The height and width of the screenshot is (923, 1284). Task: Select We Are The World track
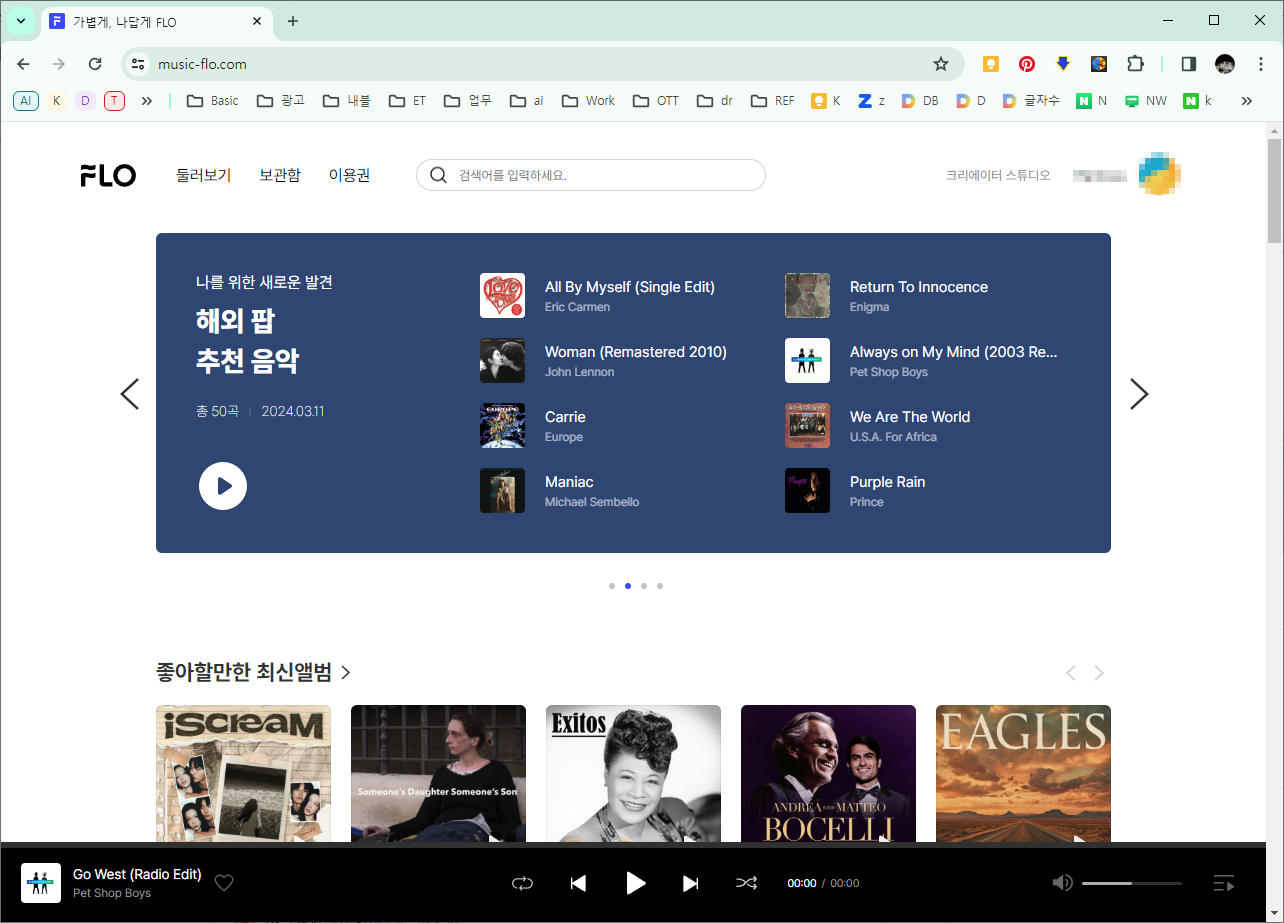910,417
